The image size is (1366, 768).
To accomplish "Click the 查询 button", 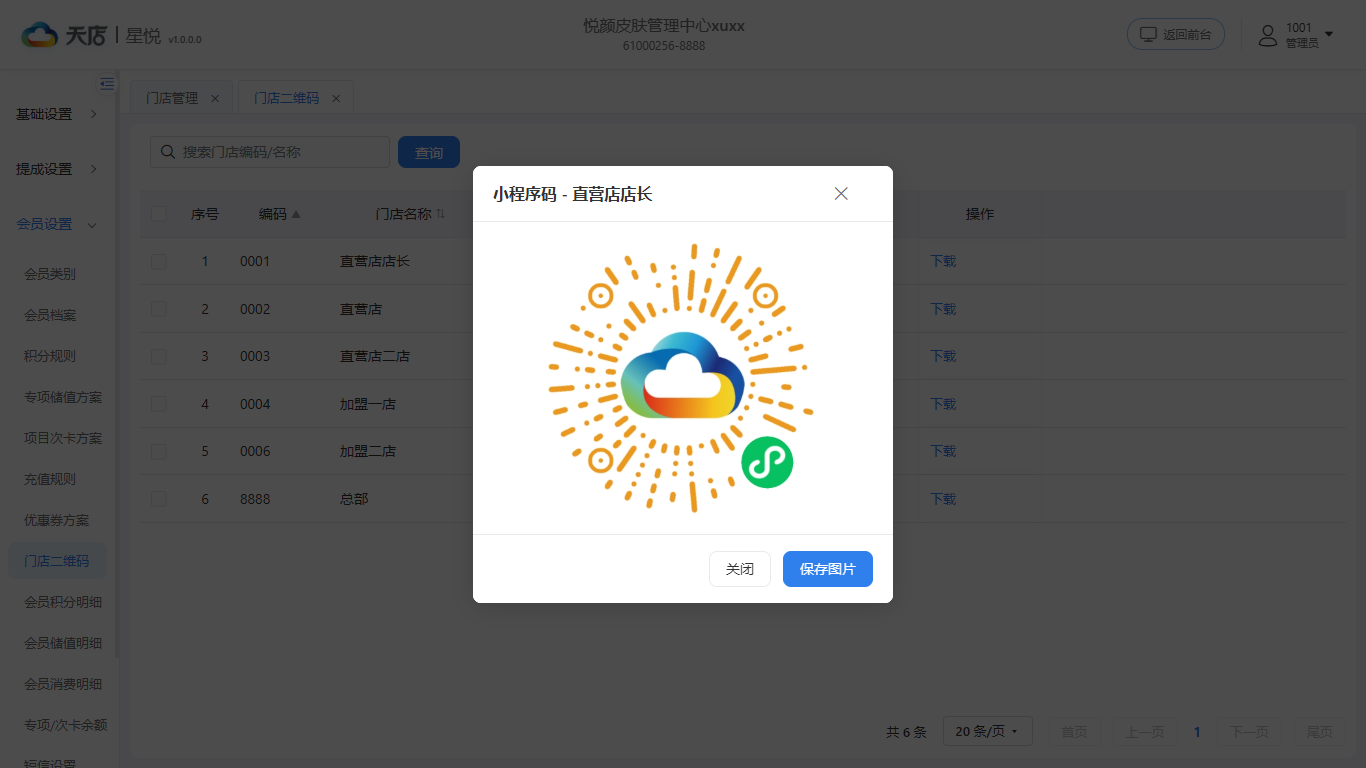I will pyautogui.click(x=429, y=152).
